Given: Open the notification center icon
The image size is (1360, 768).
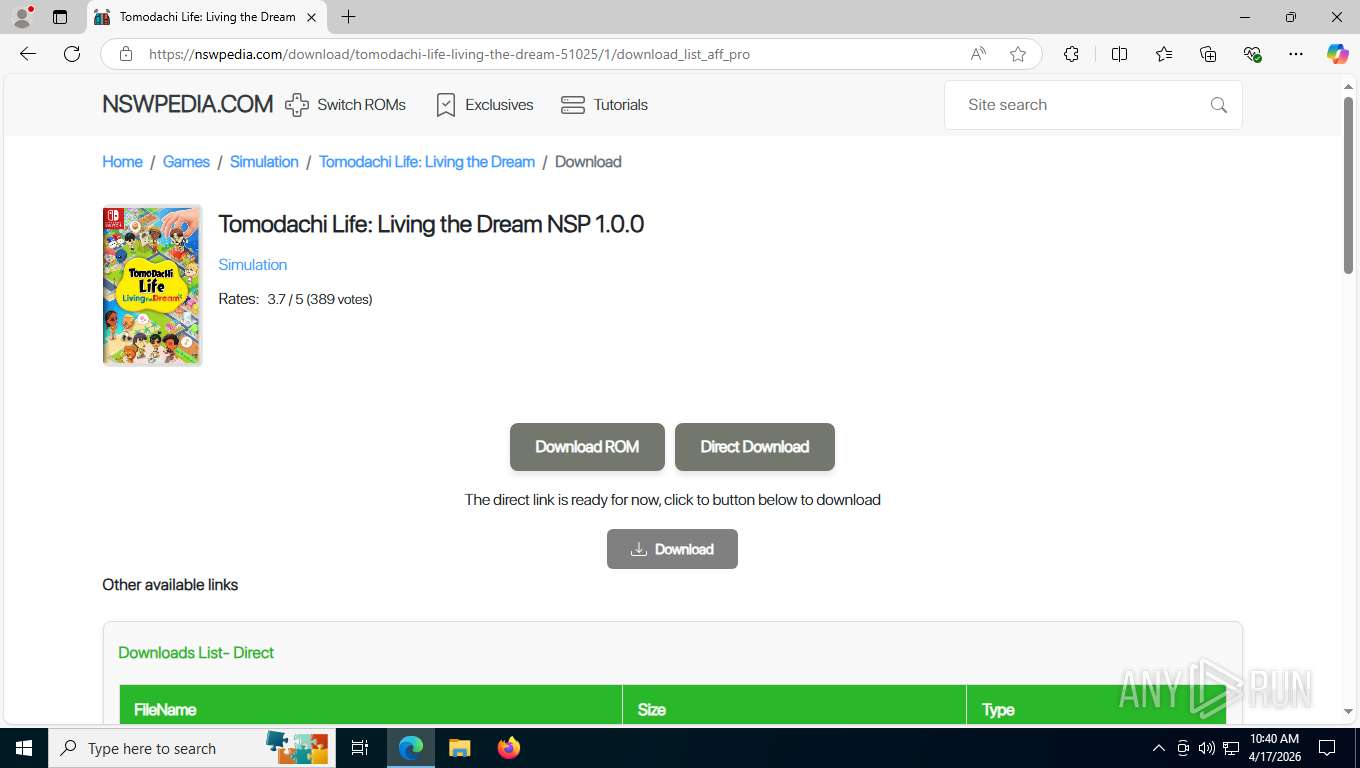Looking at the screenshot, I should click(x=1327, y=748).
